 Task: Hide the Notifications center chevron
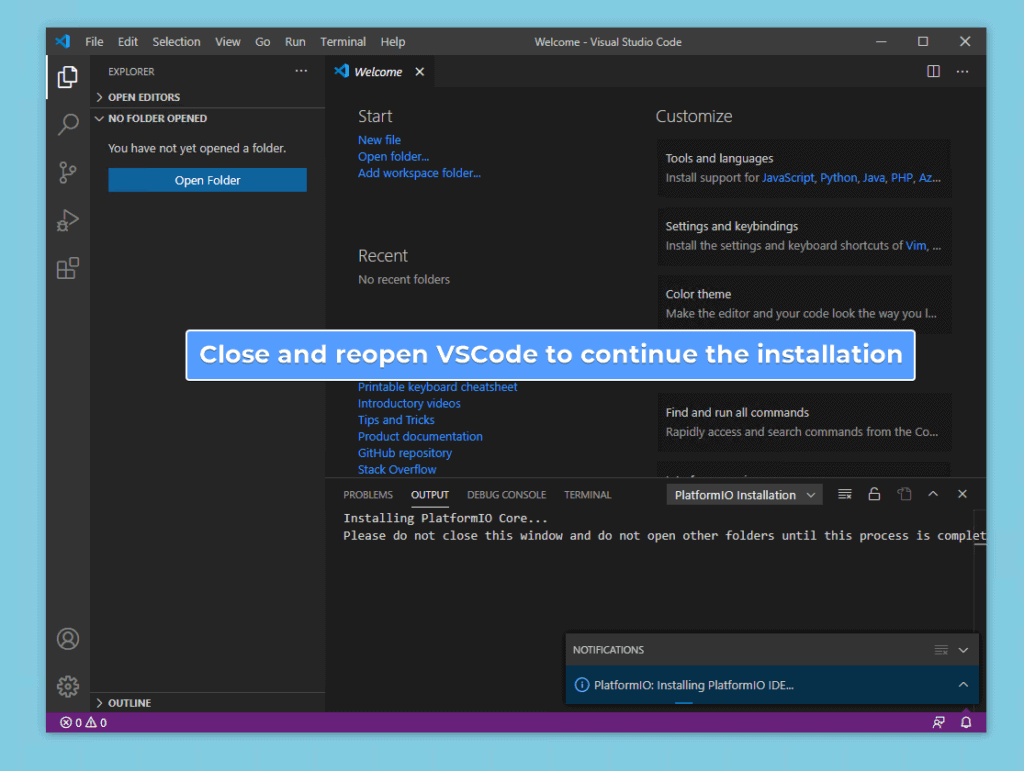963,650
